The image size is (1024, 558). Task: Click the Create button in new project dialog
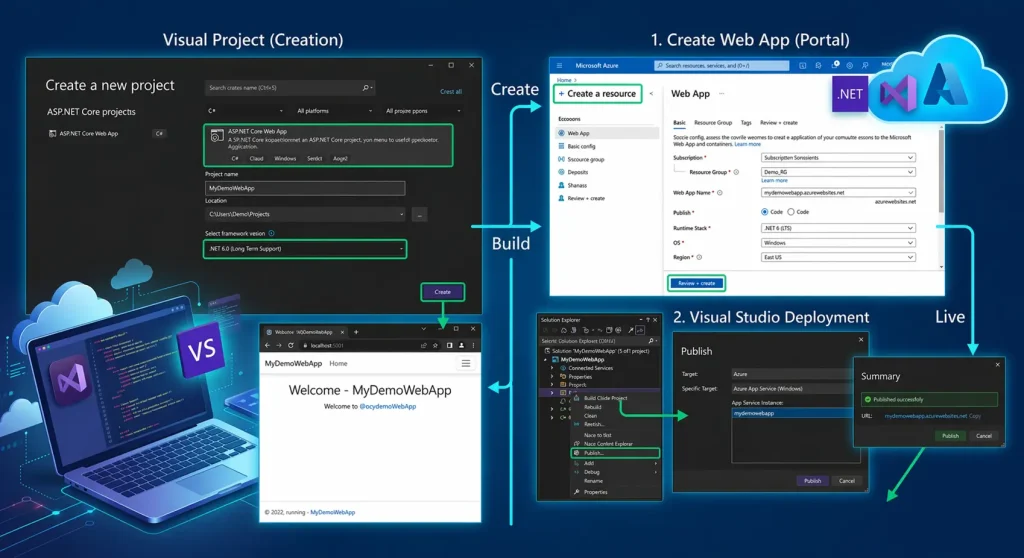point(443,292)
